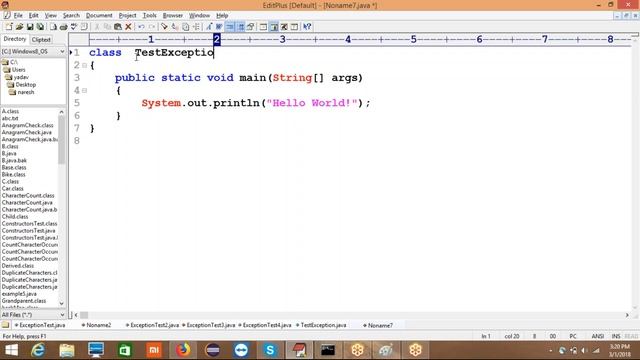
Task: Switch to the ExceptionTest2.java document tab
Action: click(x=152, y=325)
